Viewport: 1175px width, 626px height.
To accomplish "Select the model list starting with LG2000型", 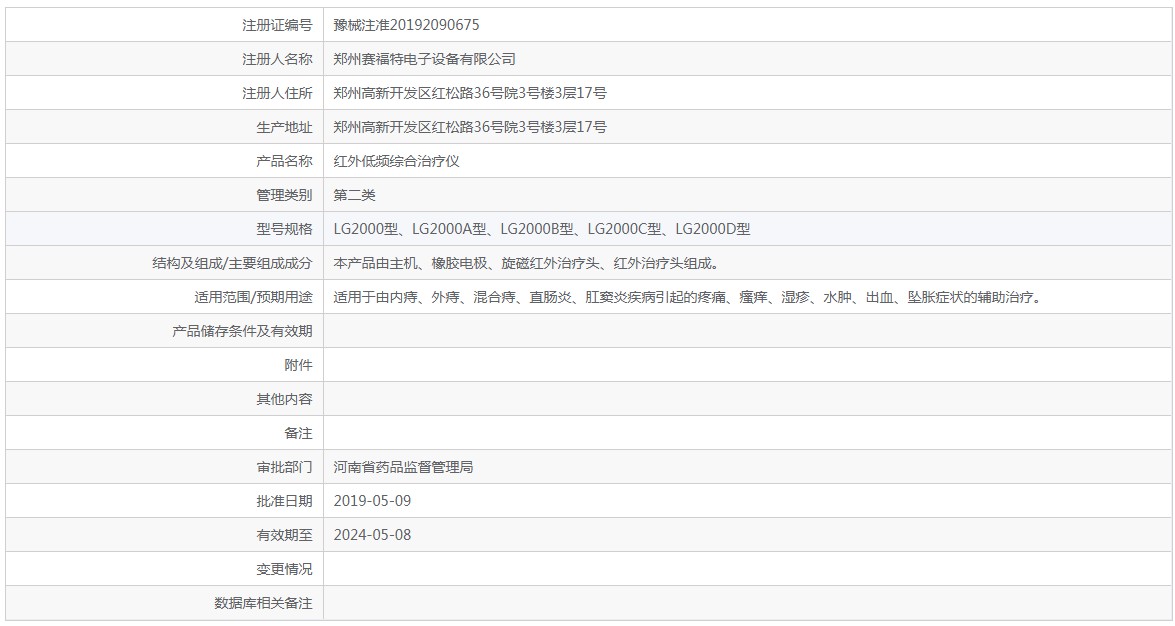I will (x=542, y=229).
